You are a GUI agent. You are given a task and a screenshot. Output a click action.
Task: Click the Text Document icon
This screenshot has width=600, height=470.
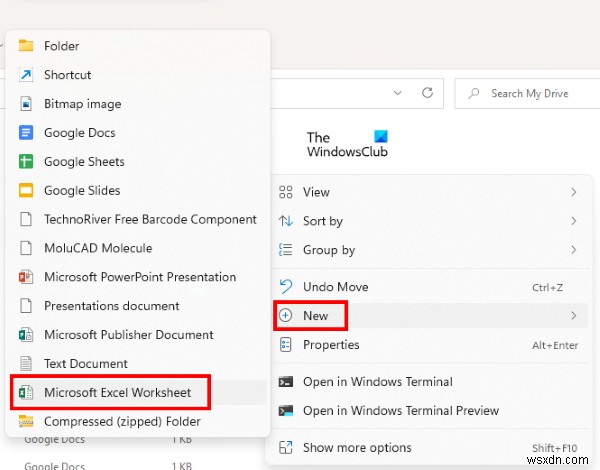tap(26, 364)
